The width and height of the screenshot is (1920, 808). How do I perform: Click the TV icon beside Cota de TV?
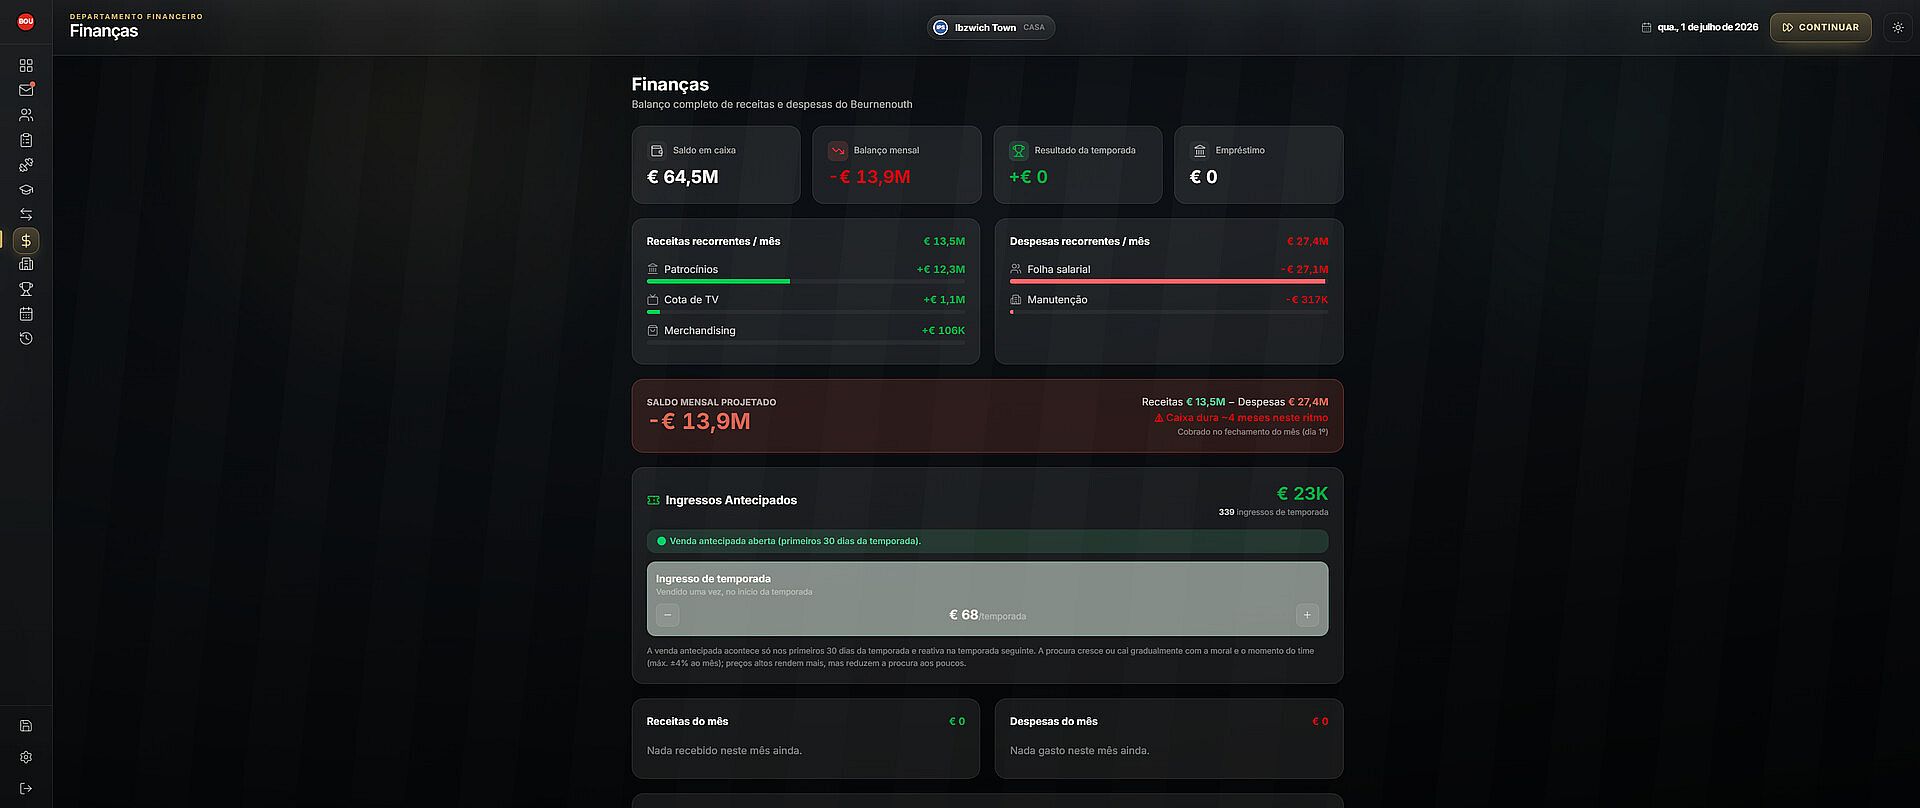click(x=653, y=300)
